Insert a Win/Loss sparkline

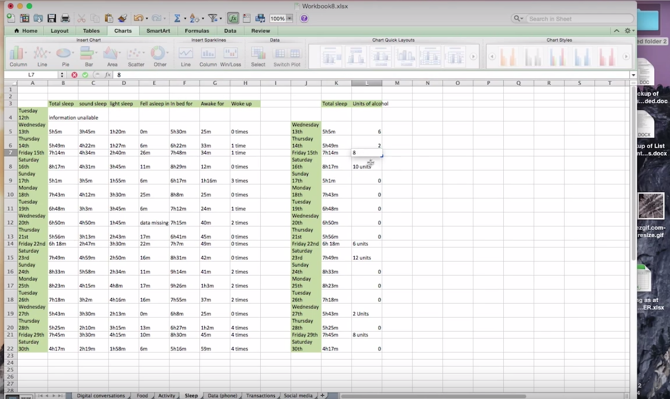tap(230, 56)
